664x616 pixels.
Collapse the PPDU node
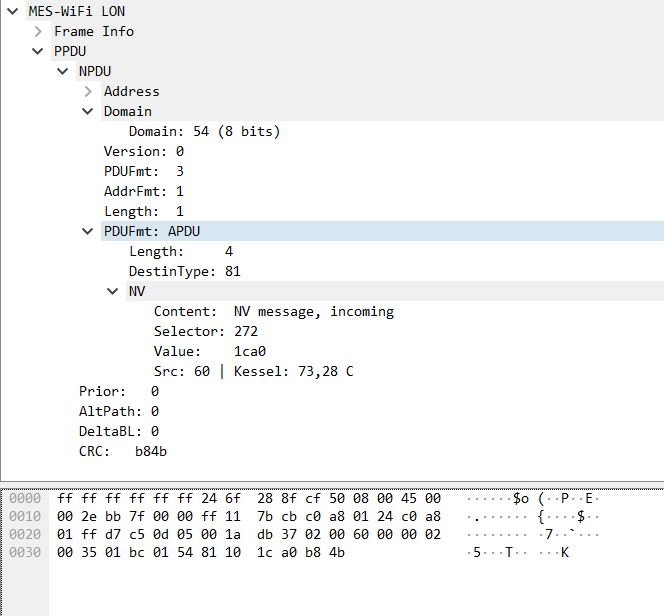point(38,51)
